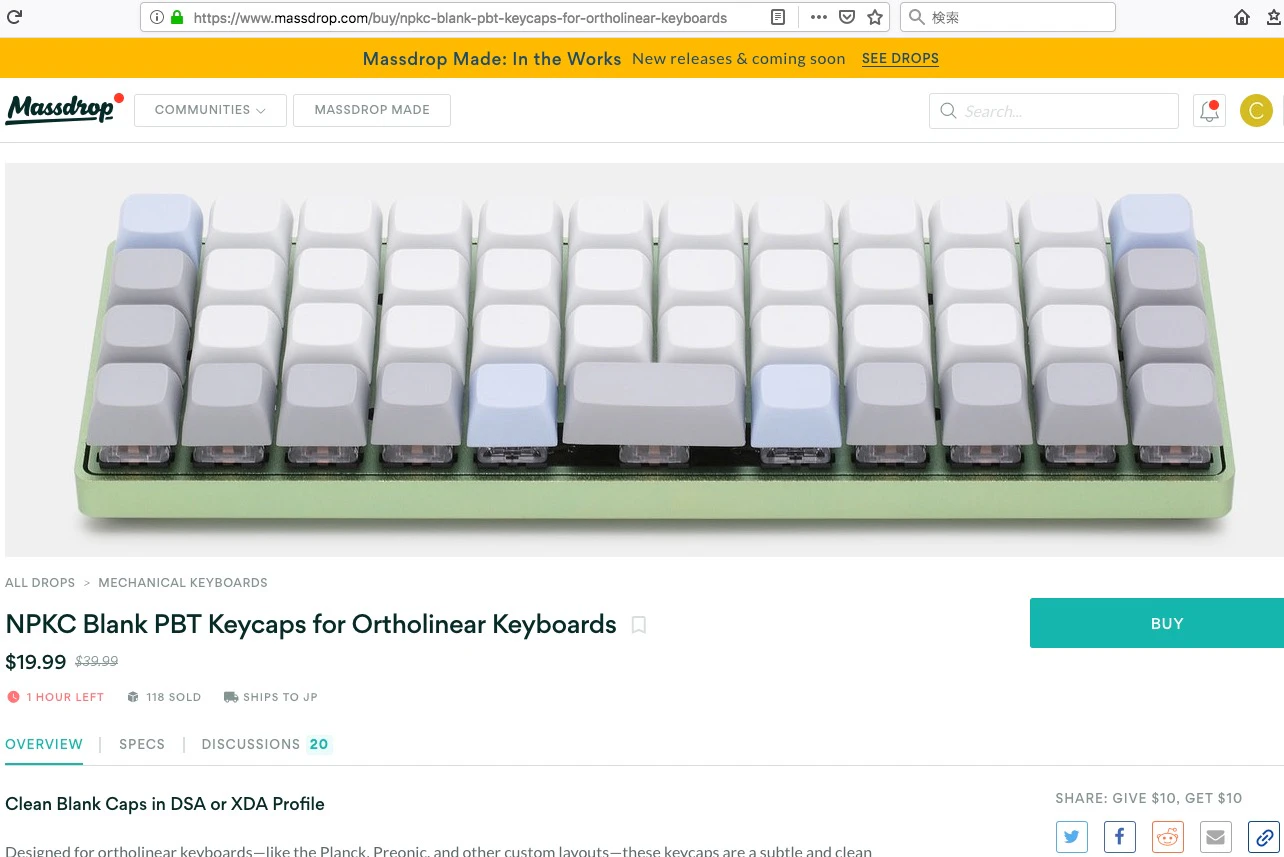Share the drop on Facebook

1119,837
